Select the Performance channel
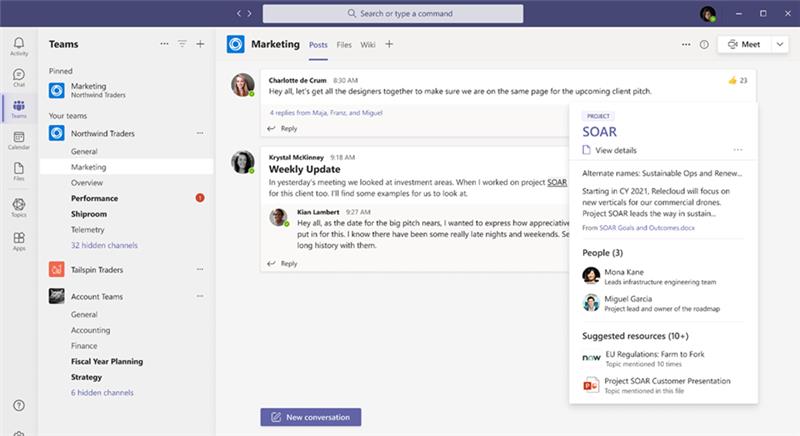The width and height of the screenshot is (800, 436). 94,198
